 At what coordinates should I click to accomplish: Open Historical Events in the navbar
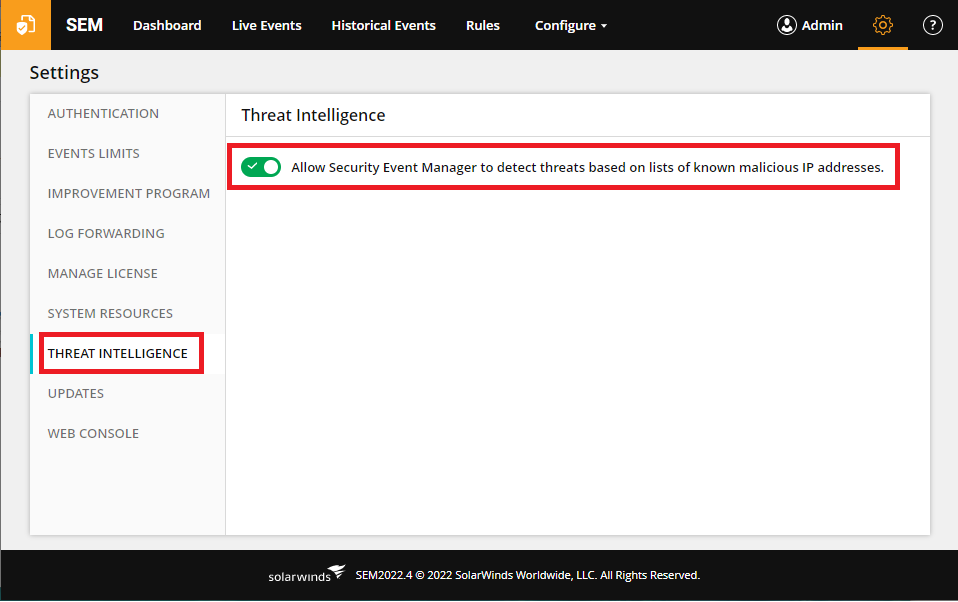coord(384,26)
